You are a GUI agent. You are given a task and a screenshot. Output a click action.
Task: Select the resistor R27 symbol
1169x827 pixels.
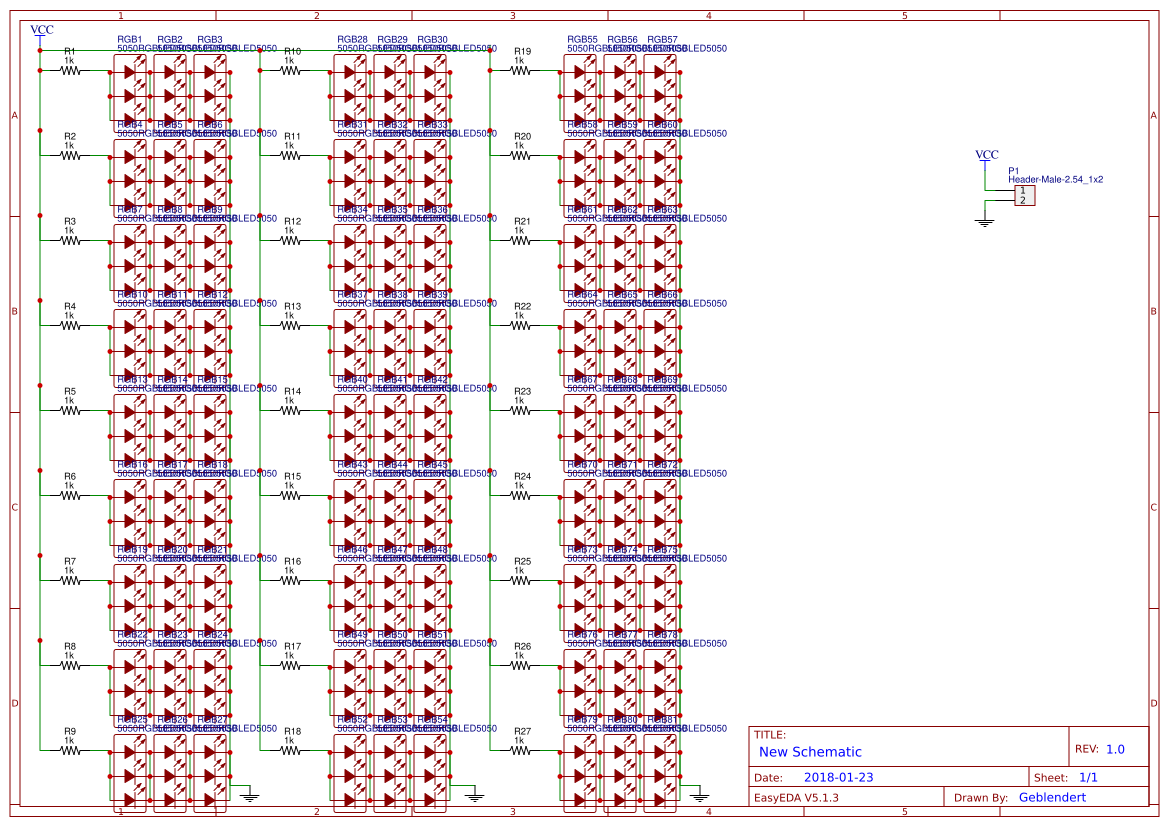click(x=518, y=748)
